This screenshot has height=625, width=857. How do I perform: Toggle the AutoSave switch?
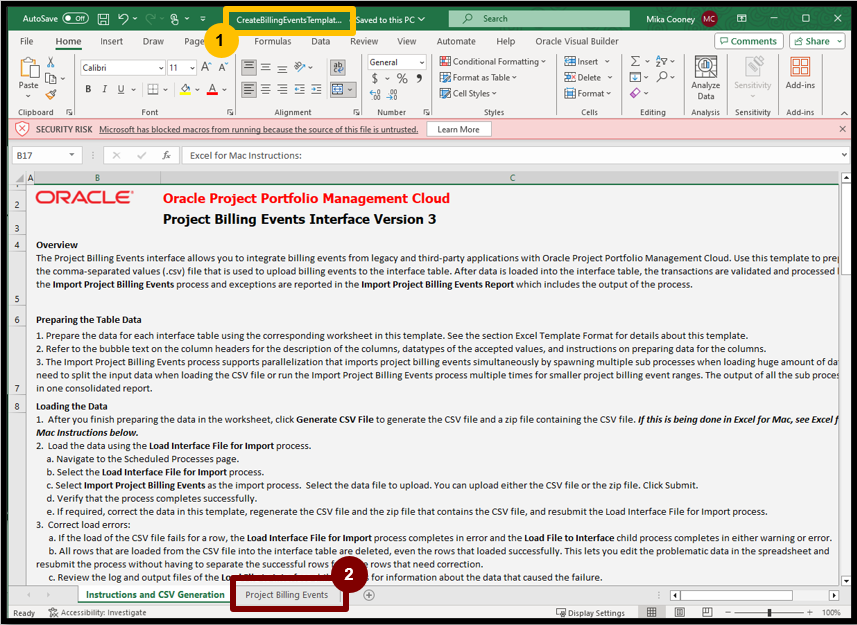click(75, 19)
